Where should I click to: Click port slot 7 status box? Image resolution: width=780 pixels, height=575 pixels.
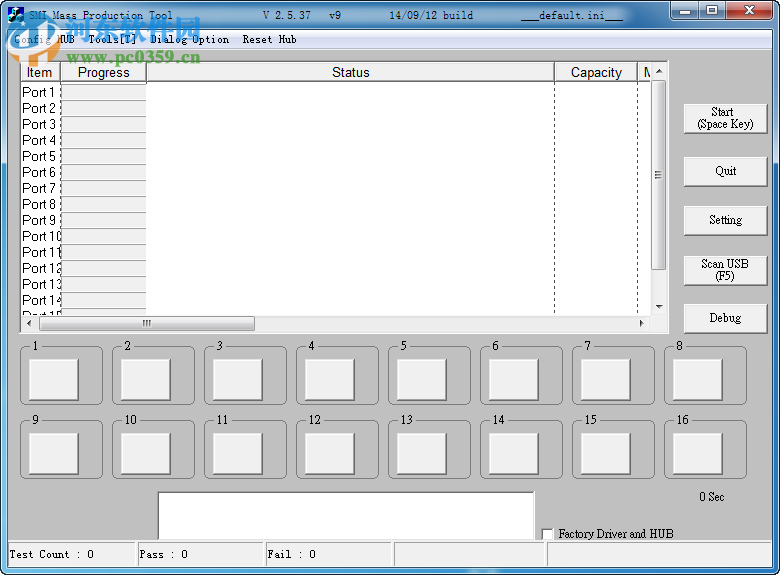(606, 380)
